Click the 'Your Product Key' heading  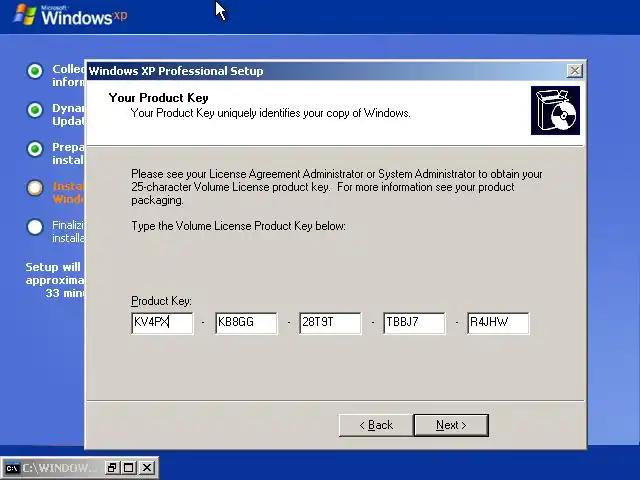click(x=159, y=98)
